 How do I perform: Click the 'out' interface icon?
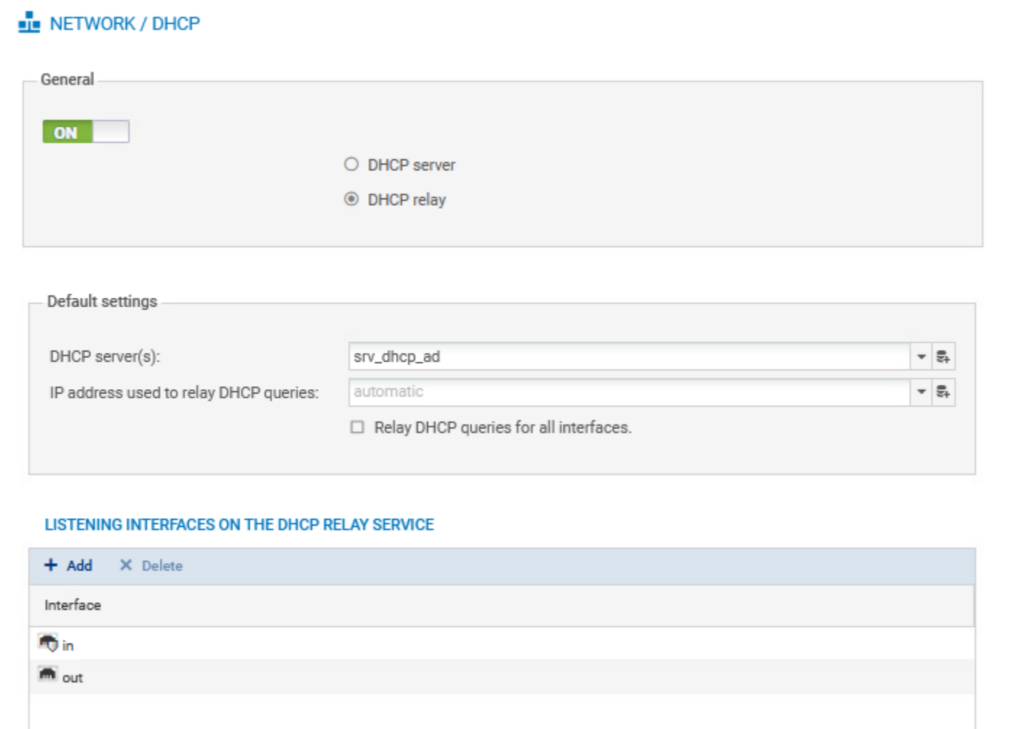click(x=47, y=676)
